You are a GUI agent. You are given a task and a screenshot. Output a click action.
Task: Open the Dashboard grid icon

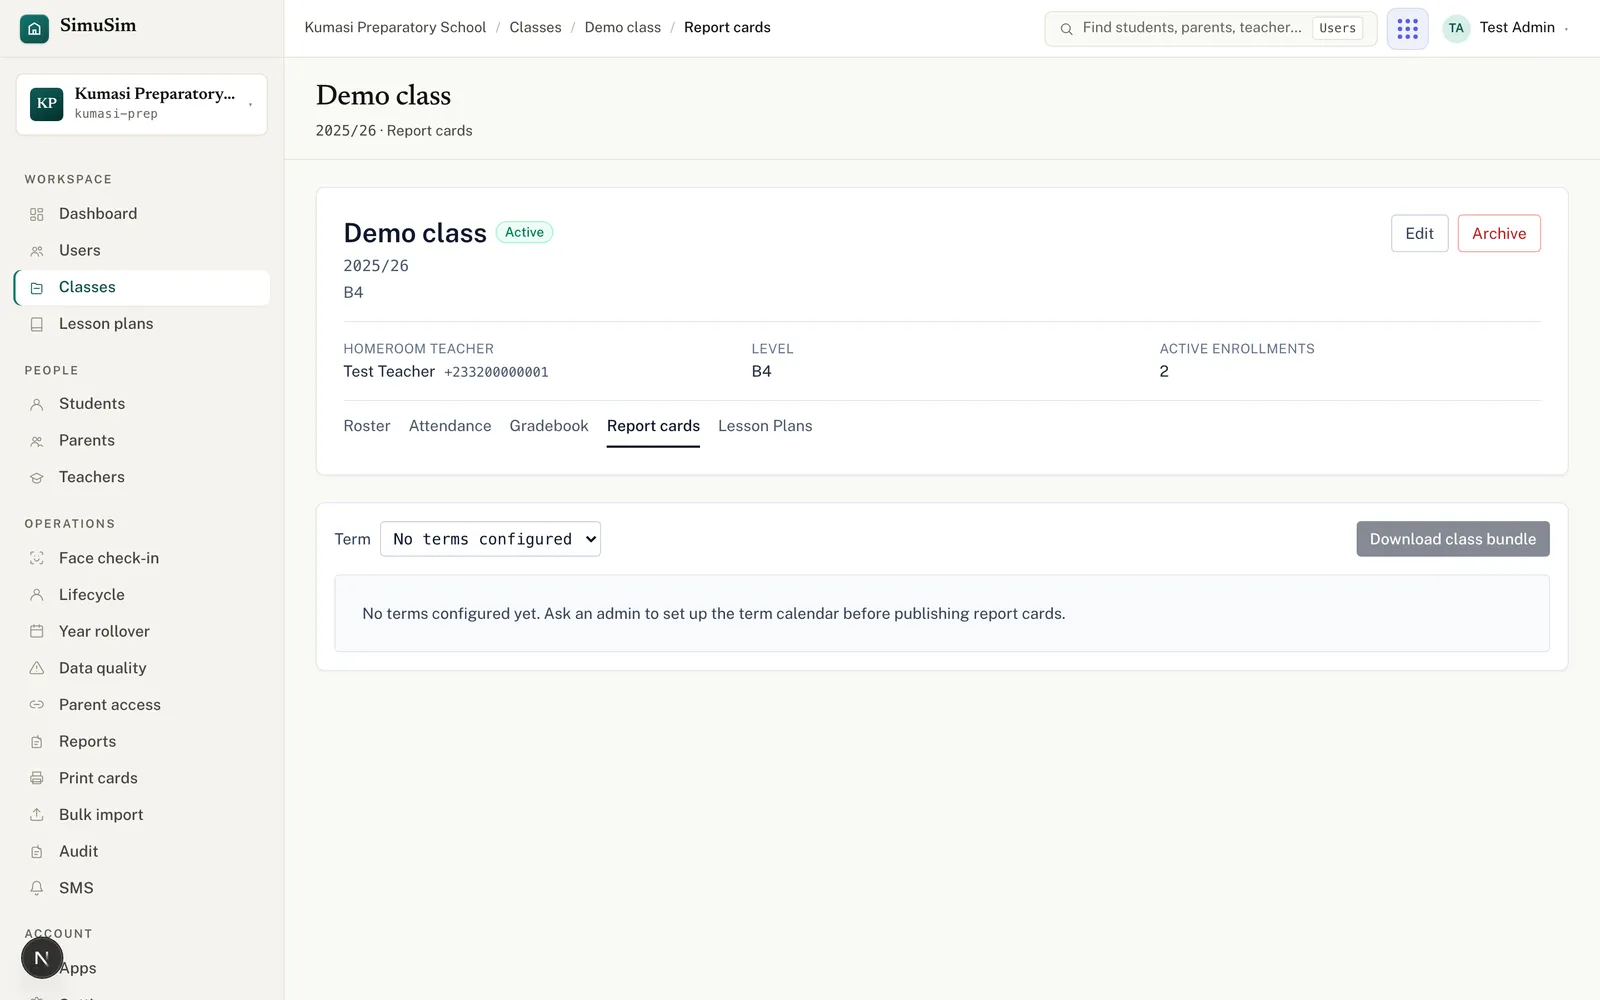(x=37, y=214)
